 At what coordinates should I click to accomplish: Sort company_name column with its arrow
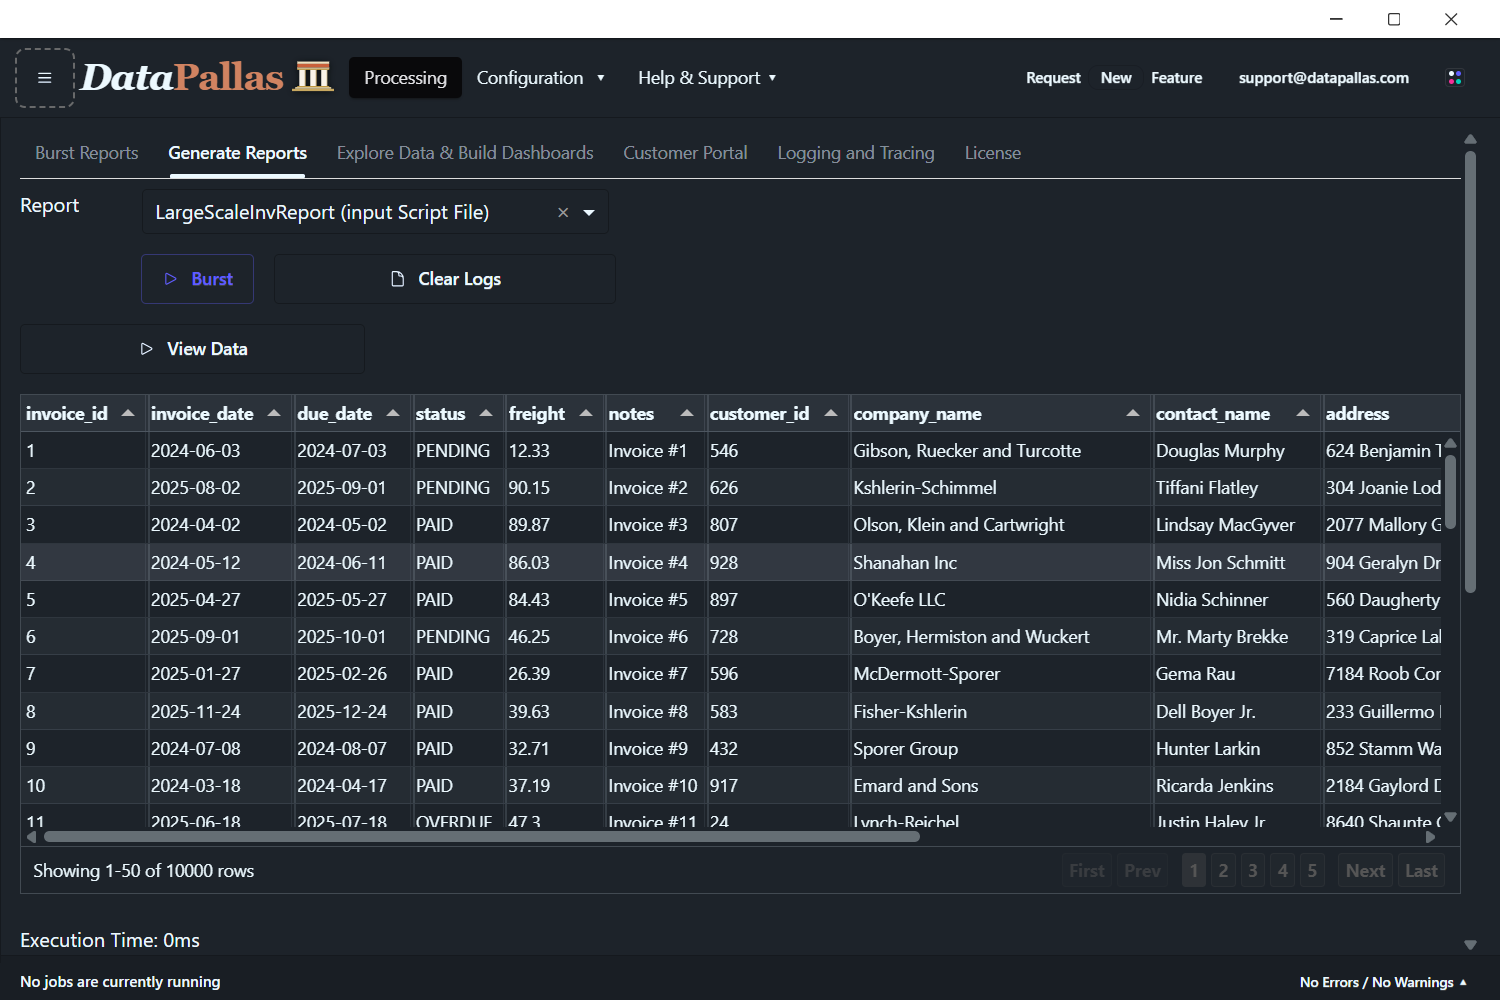point(1133,413)
